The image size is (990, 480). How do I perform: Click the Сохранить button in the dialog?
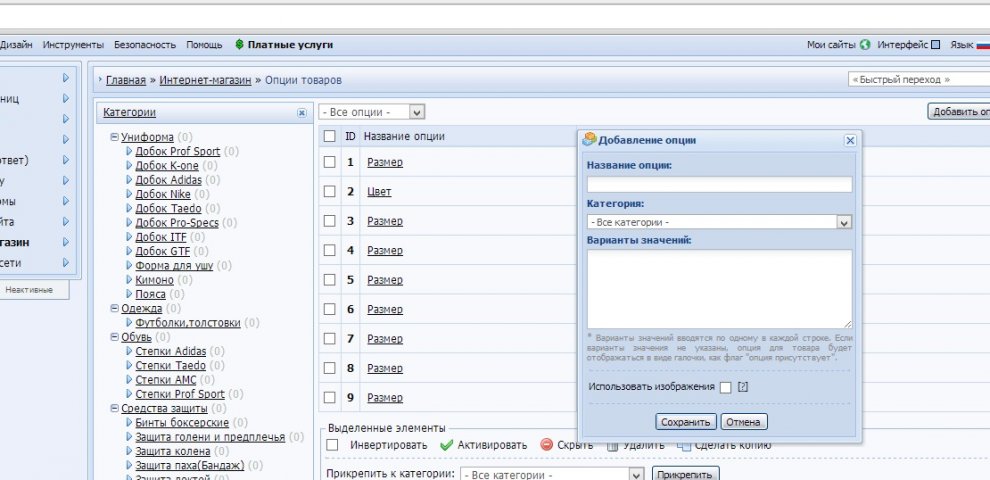tap(686, 422)
